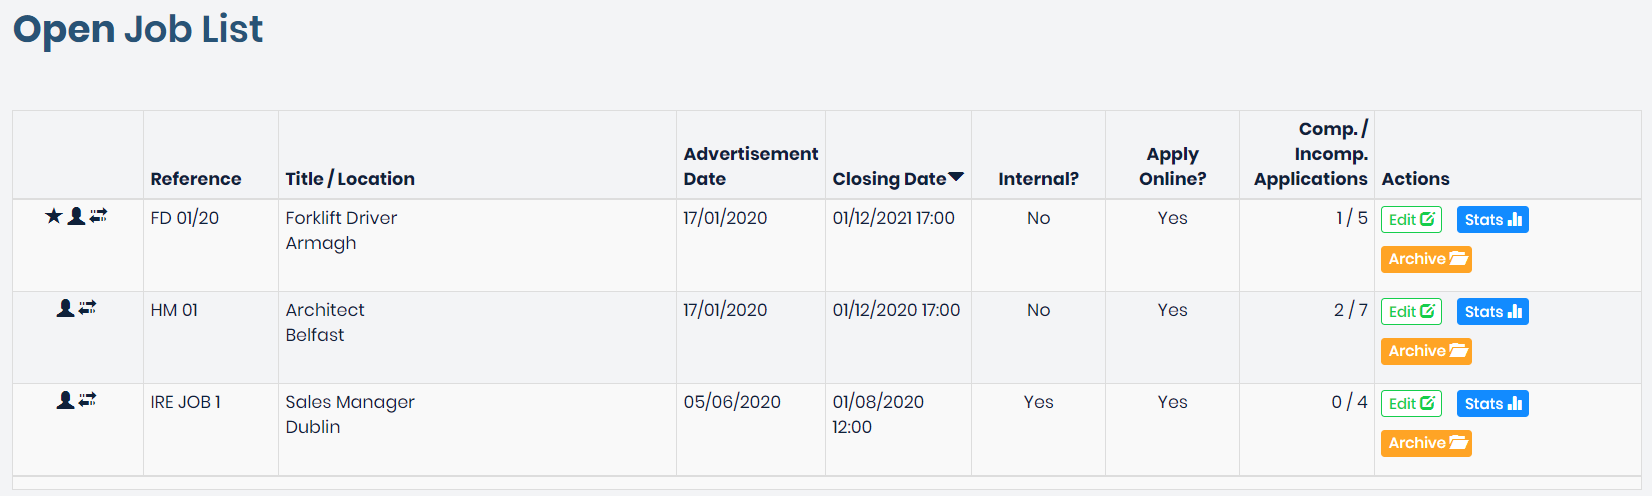Open Stats for the Forklift Driver job

click(x=1492, y=220)
